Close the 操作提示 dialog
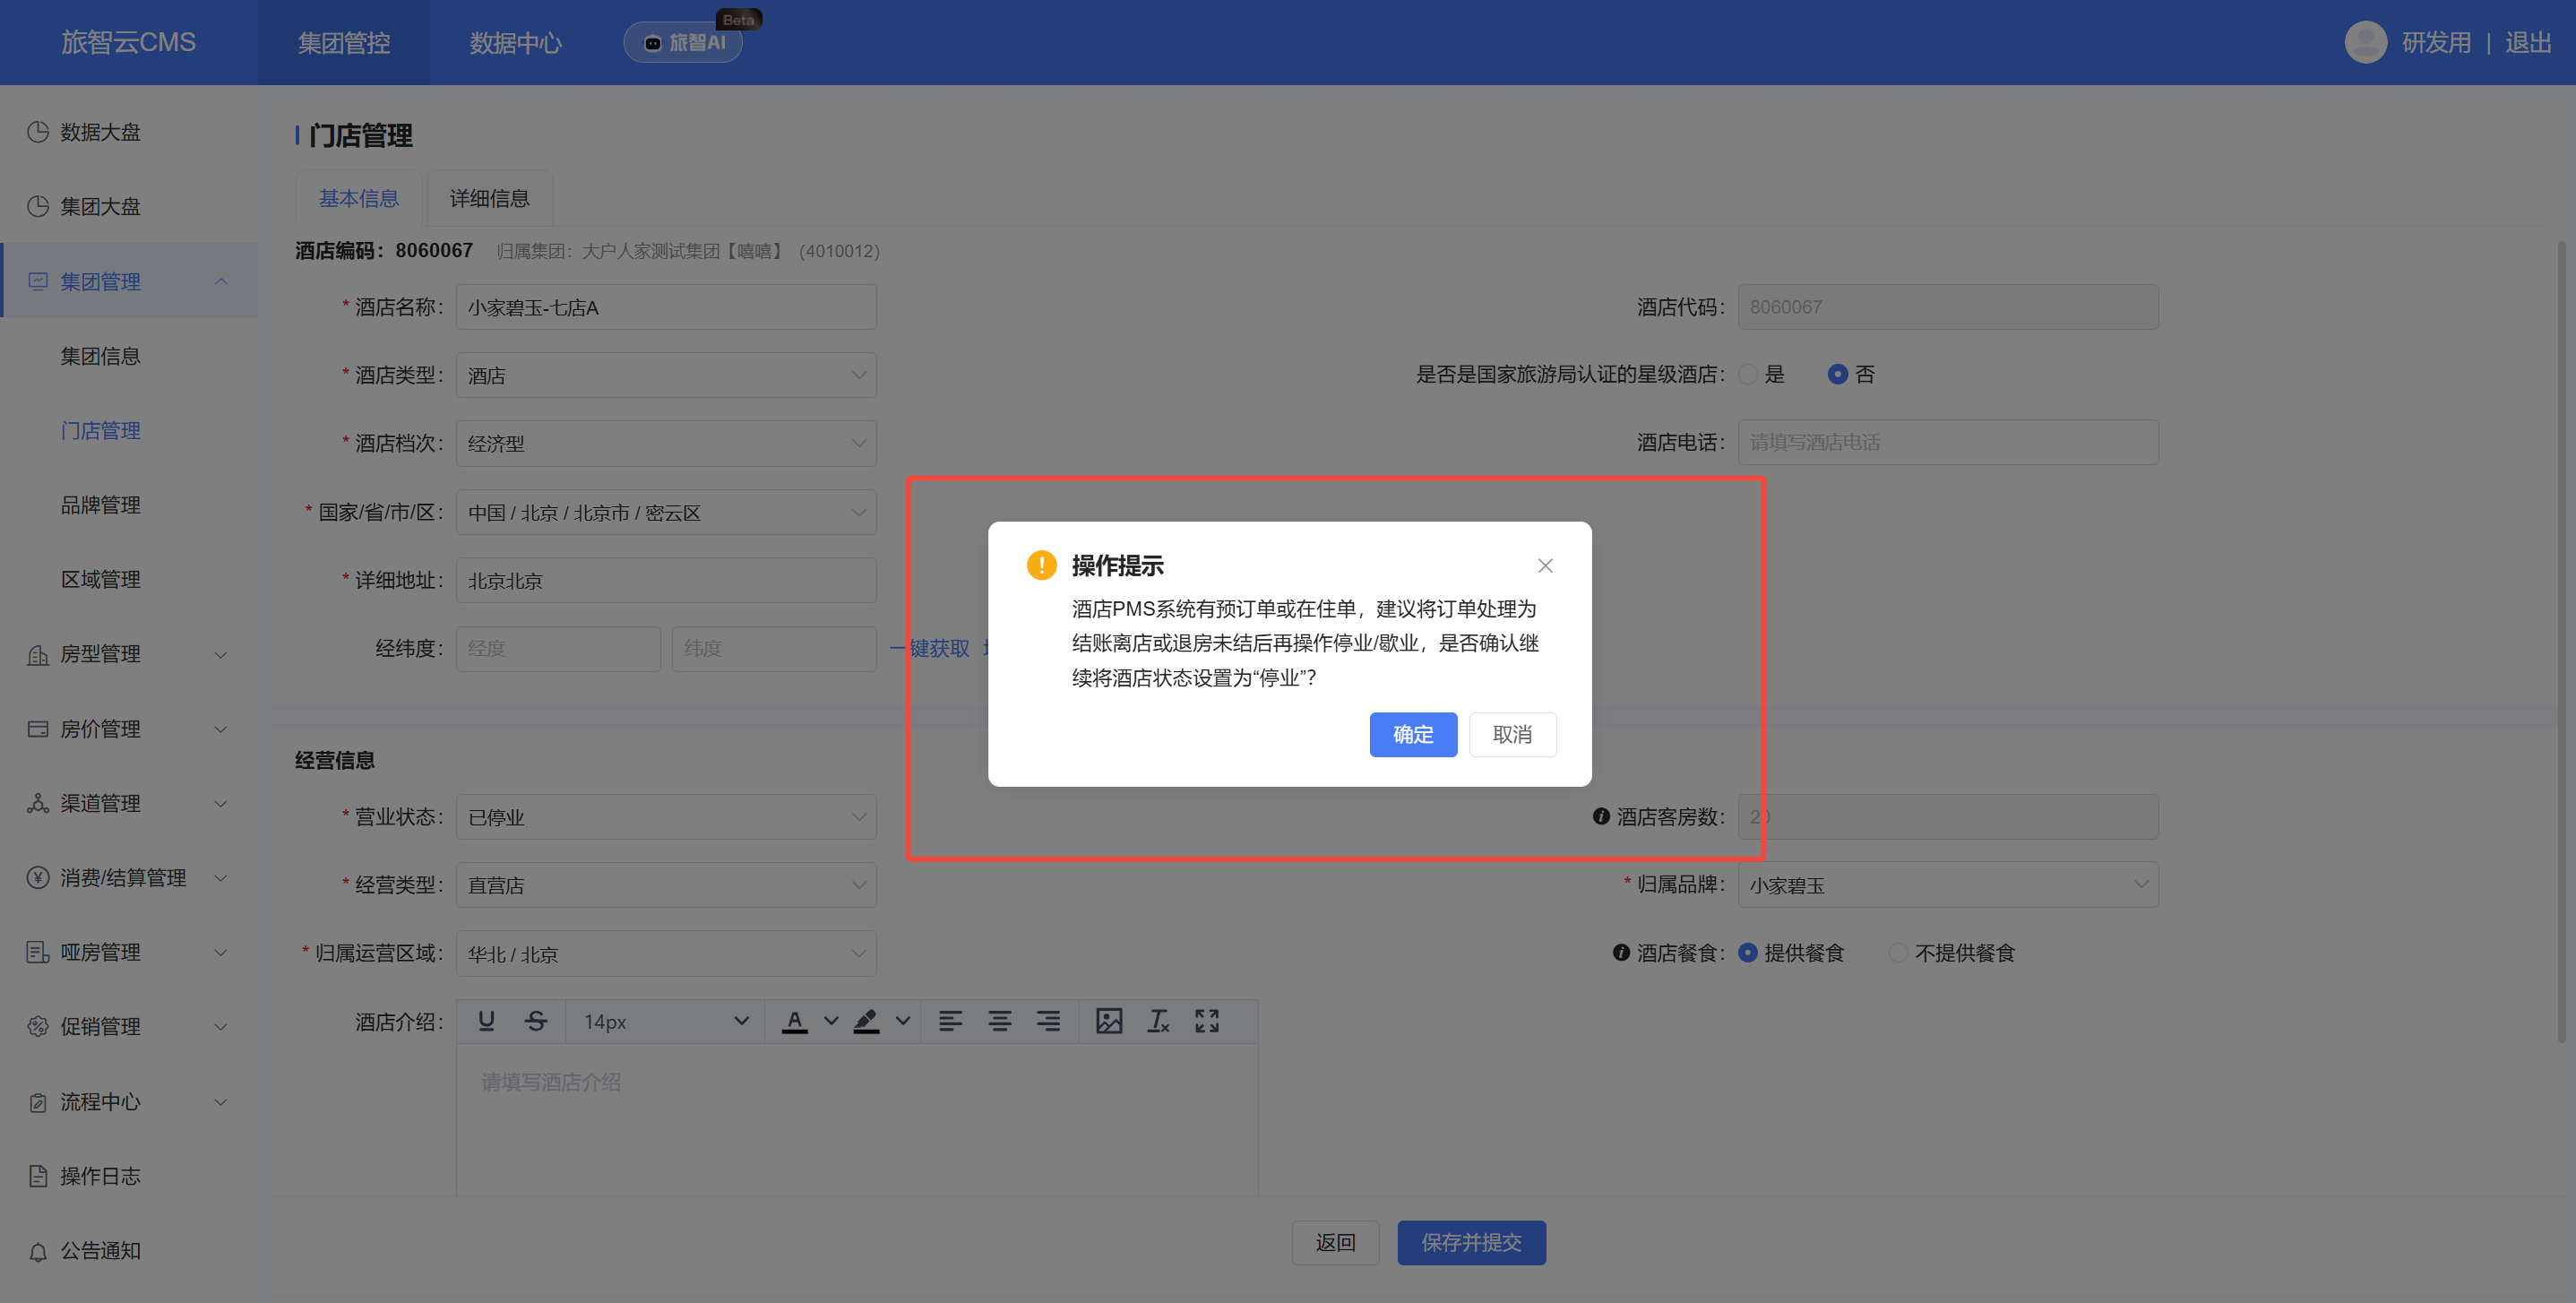The width and height of the screenshot is (2576, 1303). (x=1545, y=566)
